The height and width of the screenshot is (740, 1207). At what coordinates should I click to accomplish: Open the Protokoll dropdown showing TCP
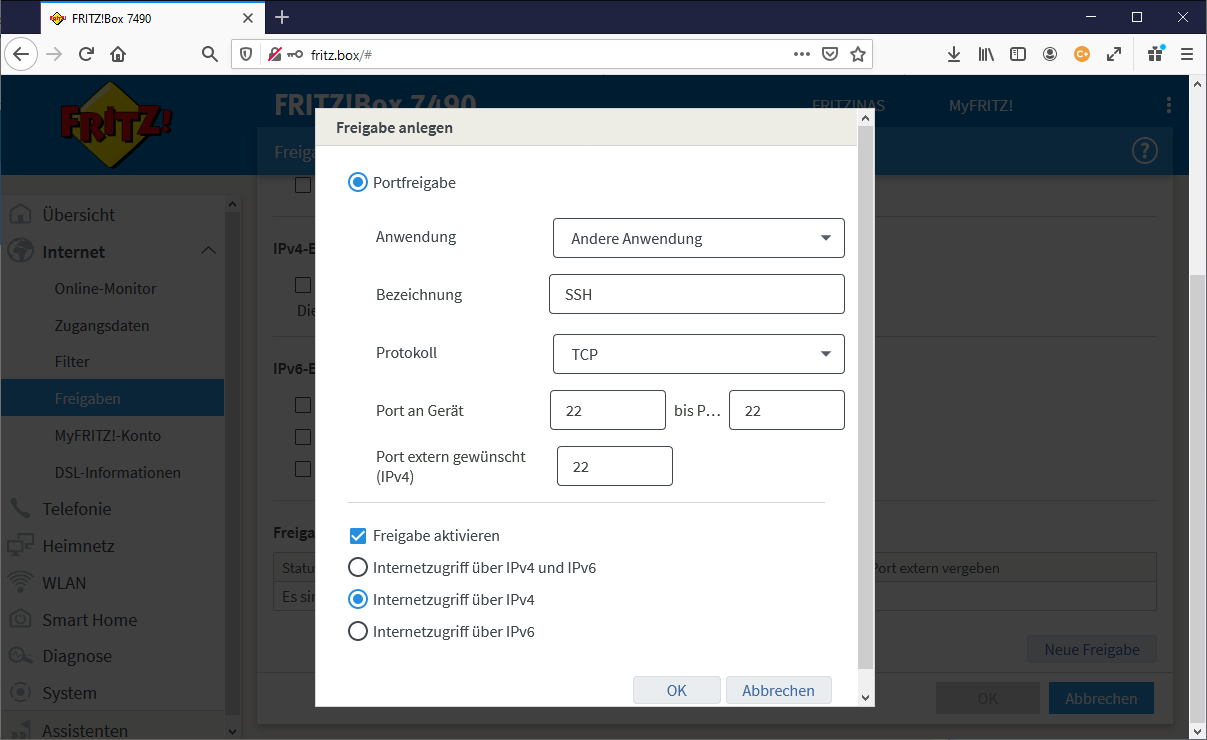699,354
